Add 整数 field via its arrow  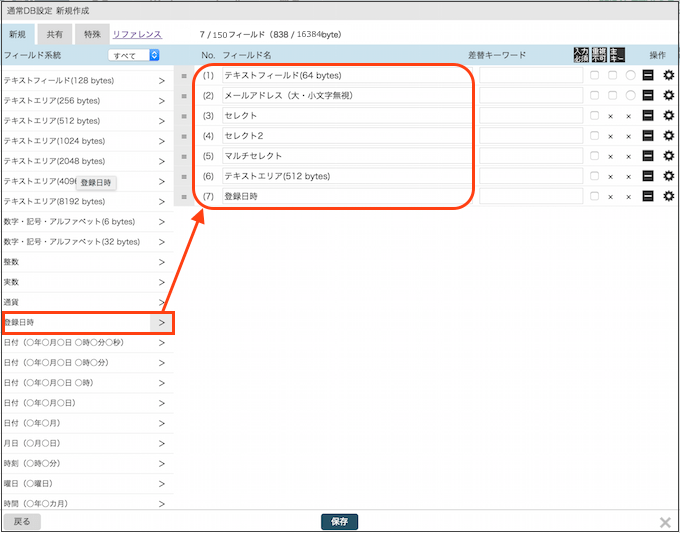[161, 262]
